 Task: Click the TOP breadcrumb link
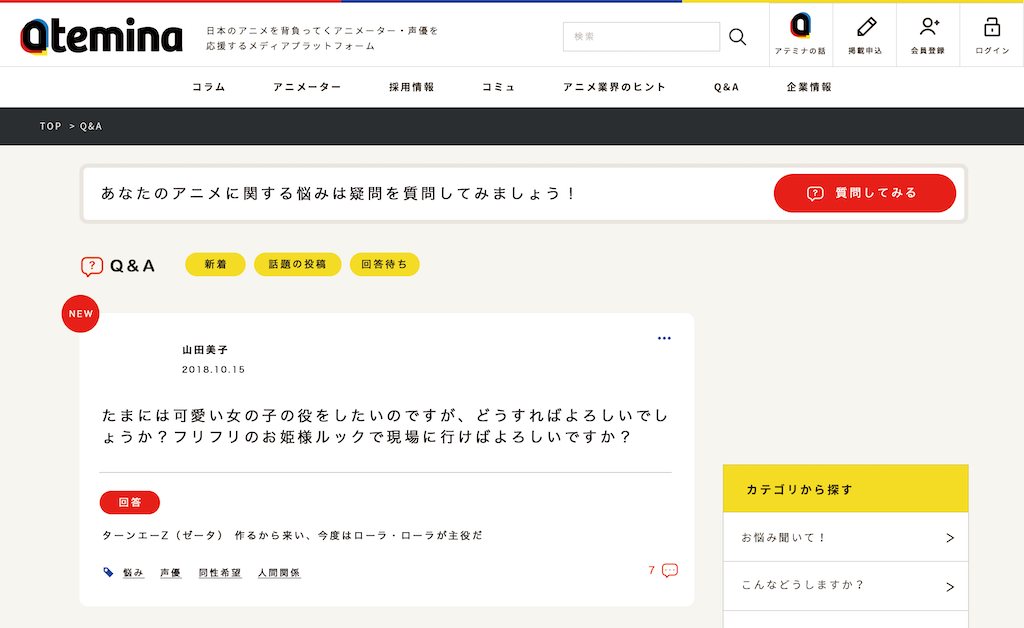coord(50,127)
